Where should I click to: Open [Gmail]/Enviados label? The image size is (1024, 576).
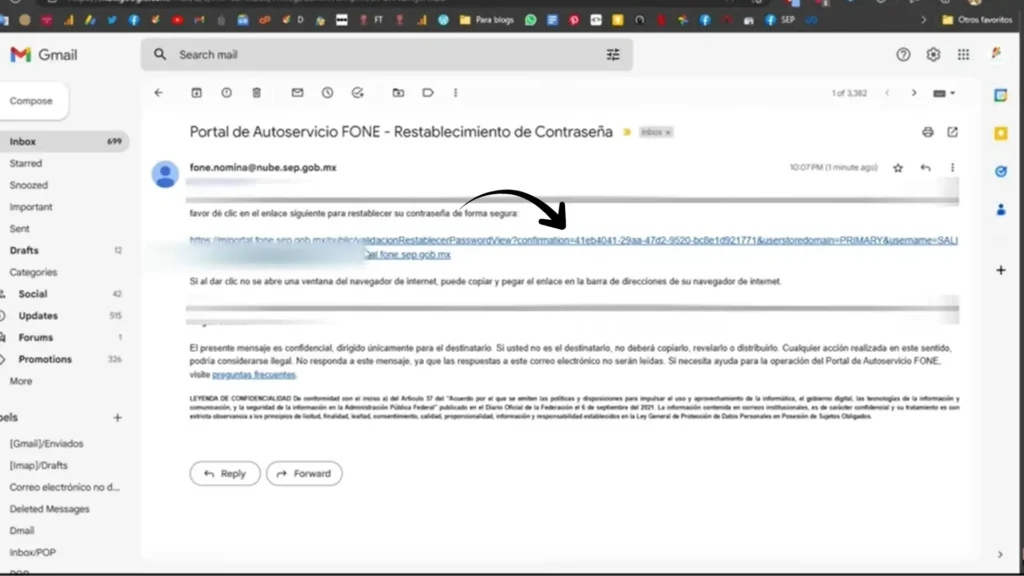pos(46,443)
